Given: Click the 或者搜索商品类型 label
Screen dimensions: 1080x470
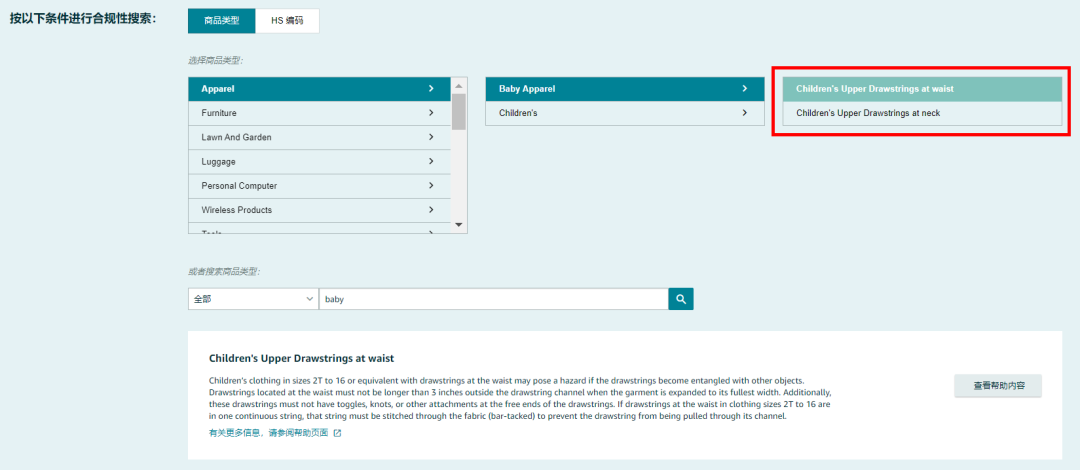Looking at the screenshot, I should pyautogui.click(x=225, y=272).
